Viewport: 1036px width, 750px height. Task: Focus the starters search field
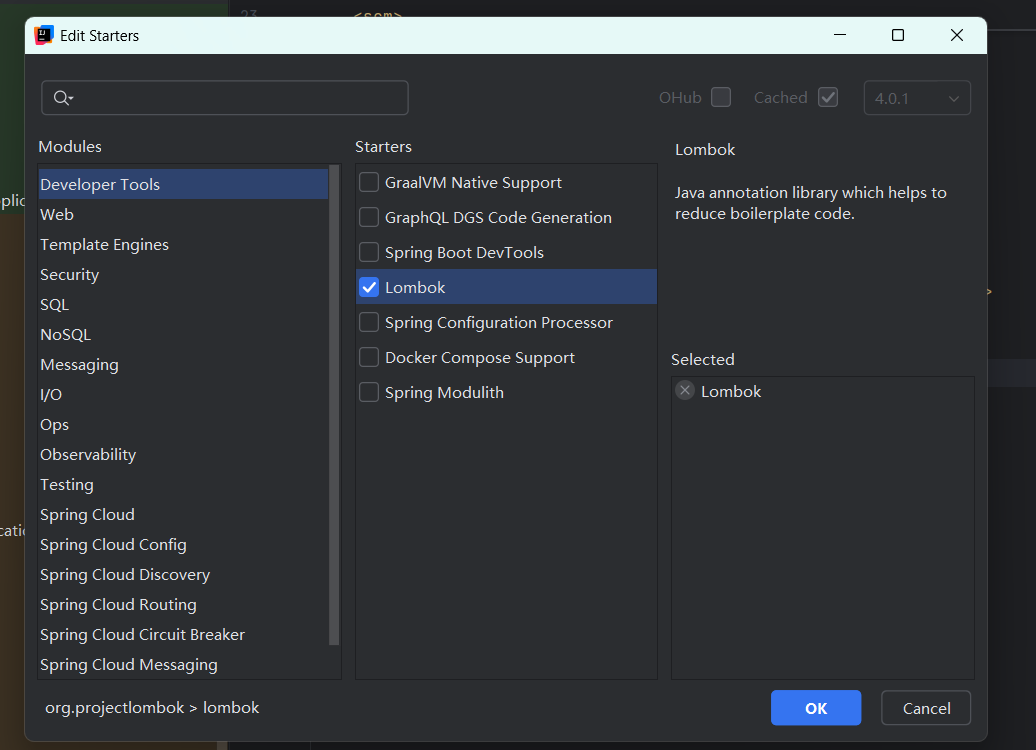pyautogui.click(x=225, y=98)
